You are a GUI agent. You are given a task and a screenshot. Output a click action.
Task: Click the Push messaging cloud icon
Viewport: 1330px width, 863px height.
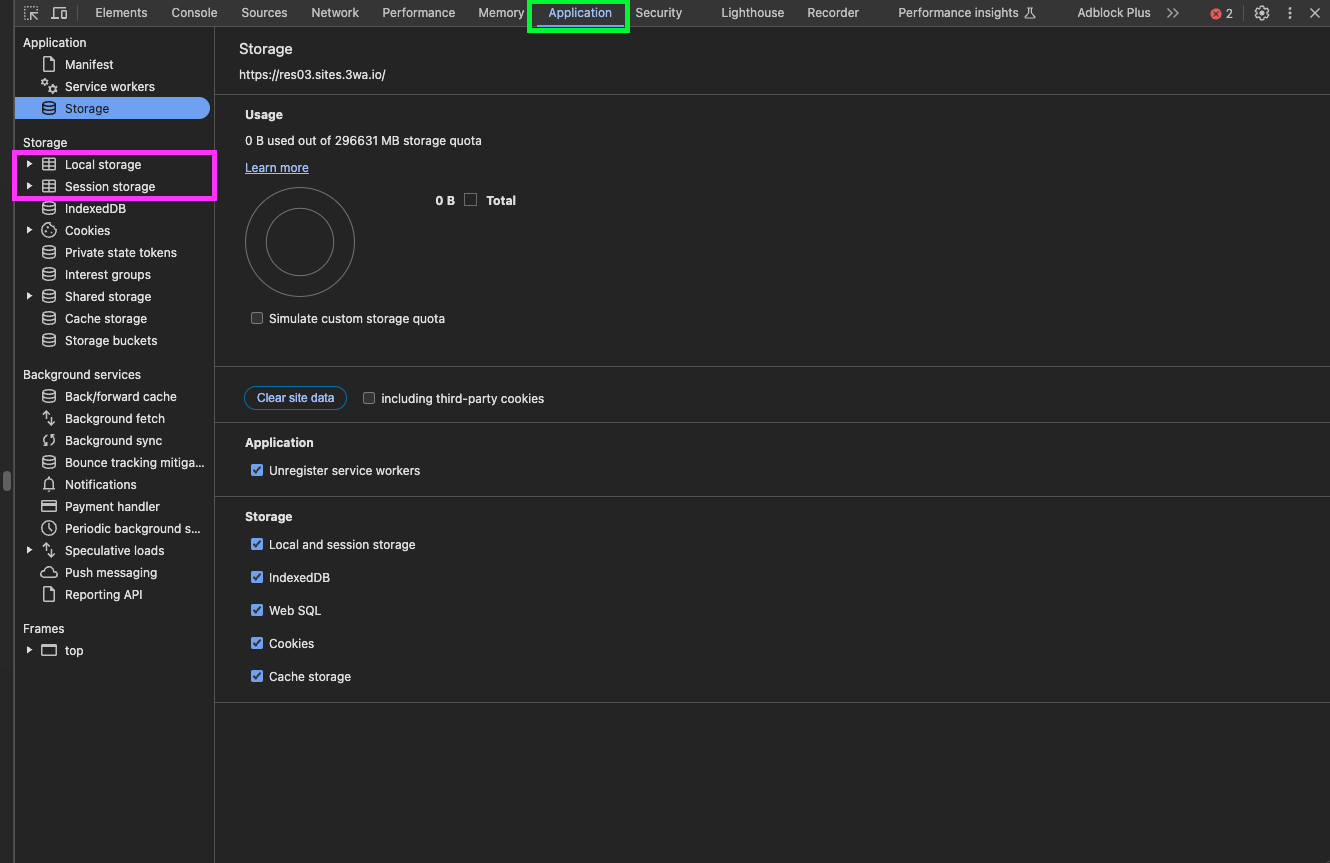(48, 573)
